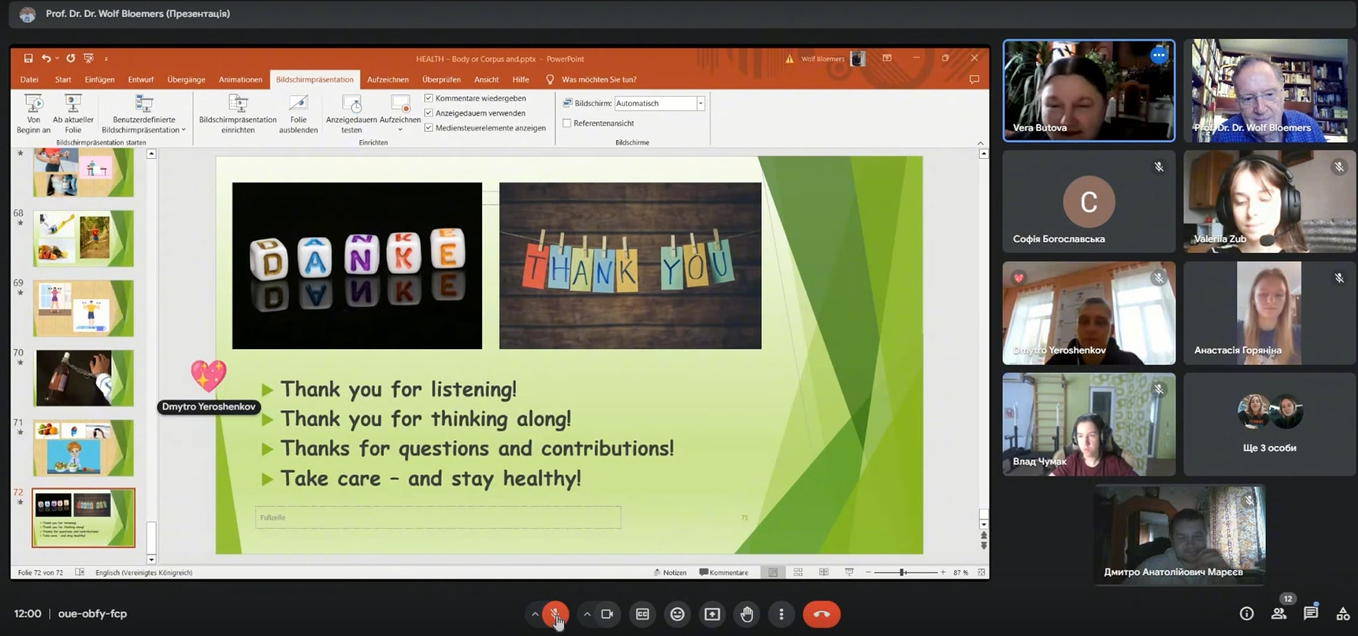This screenshot has width=1358, height=636.
Task: Click 'Anzeigedauern testen' rehearse timings
Action: pyautogui.click(x=351, y=114)
